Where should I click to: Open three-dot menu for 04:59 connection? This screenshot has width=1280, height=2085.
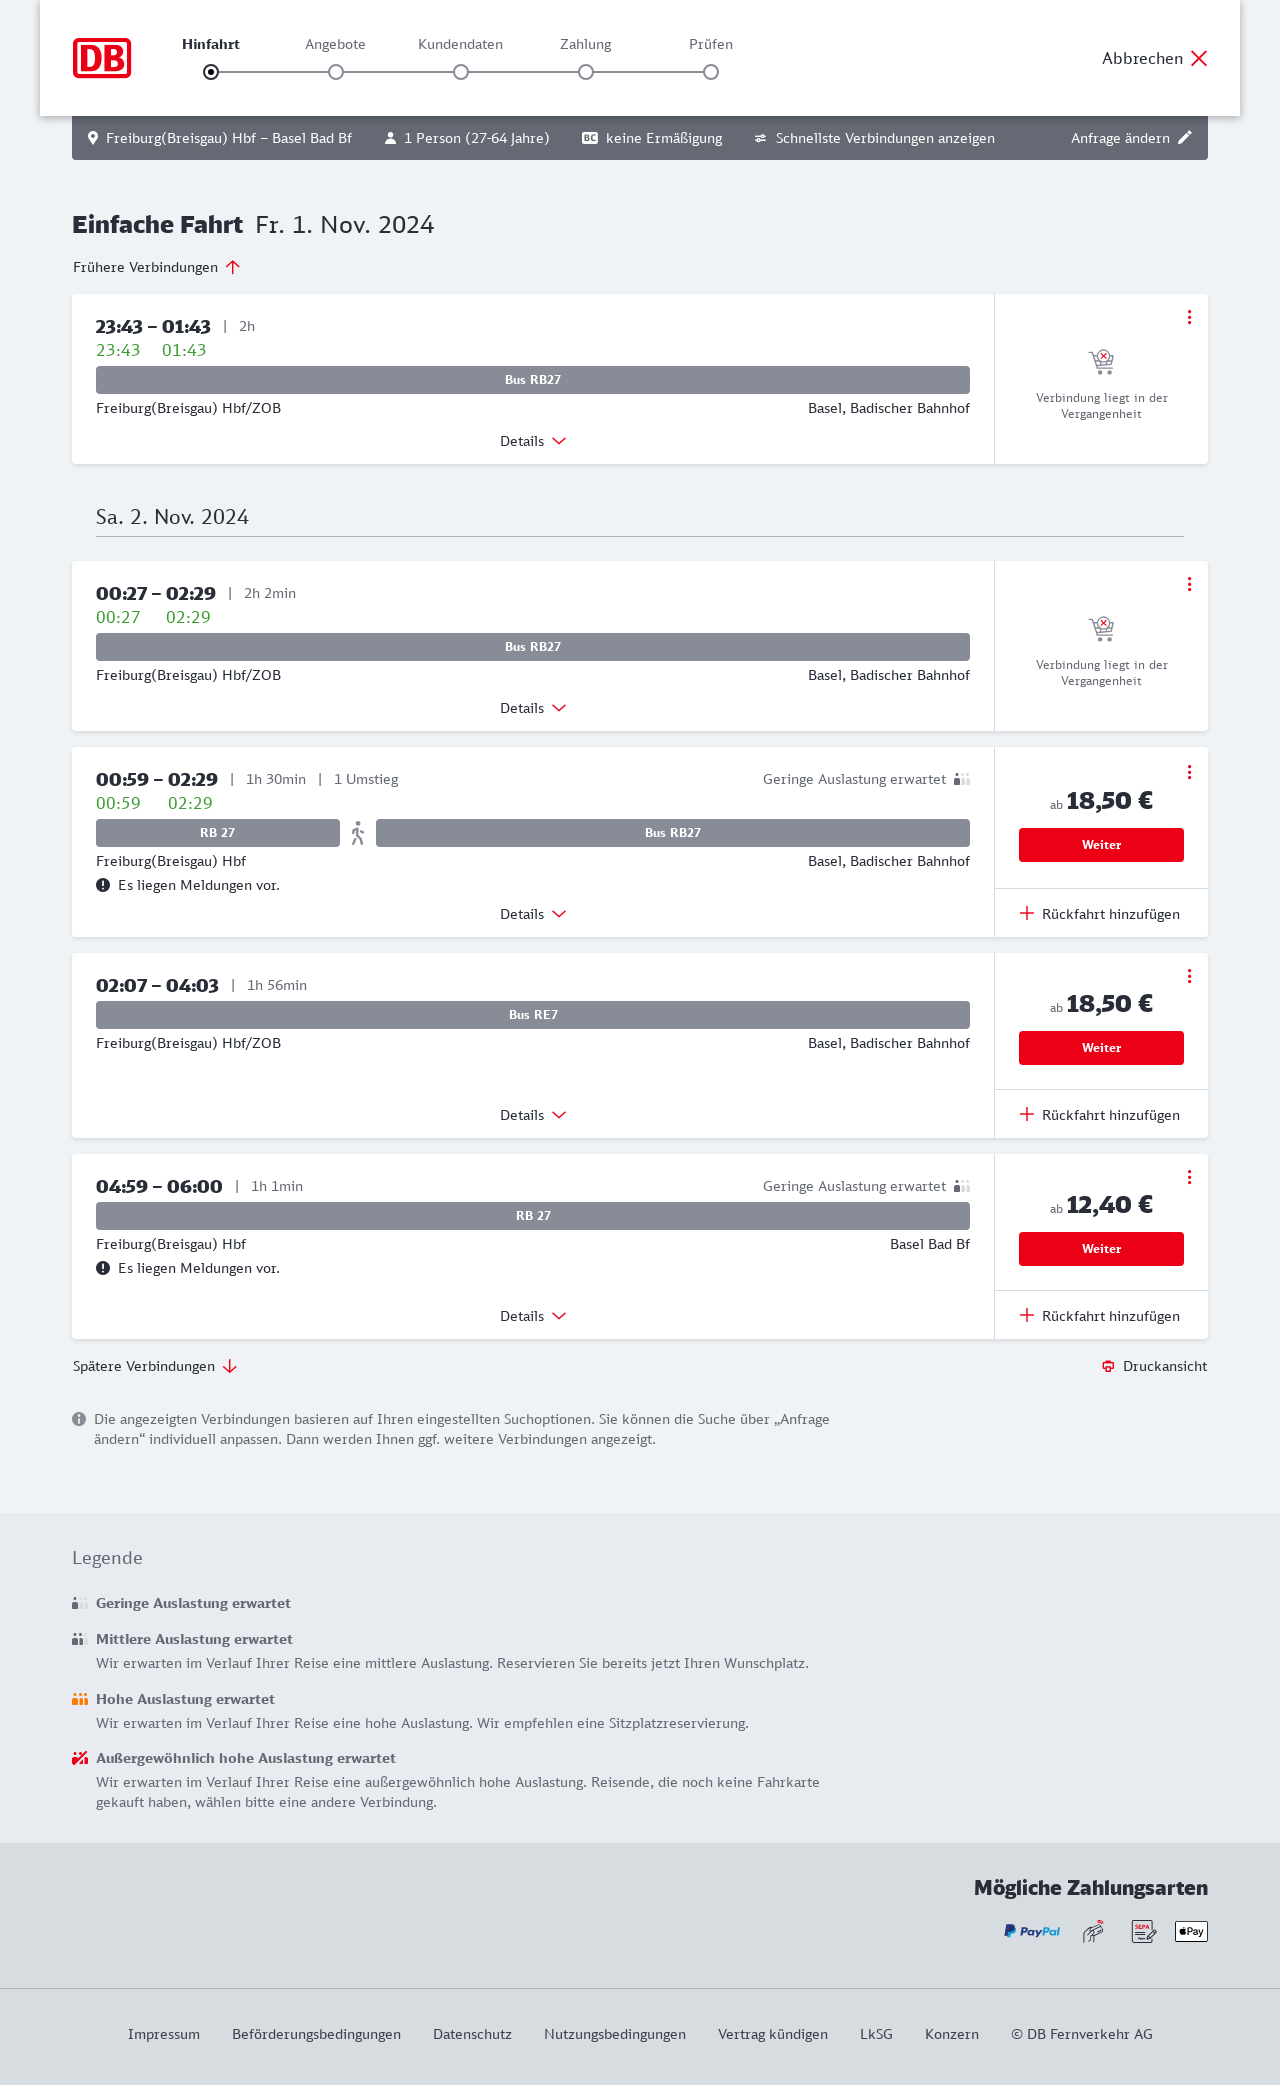1189,1177
